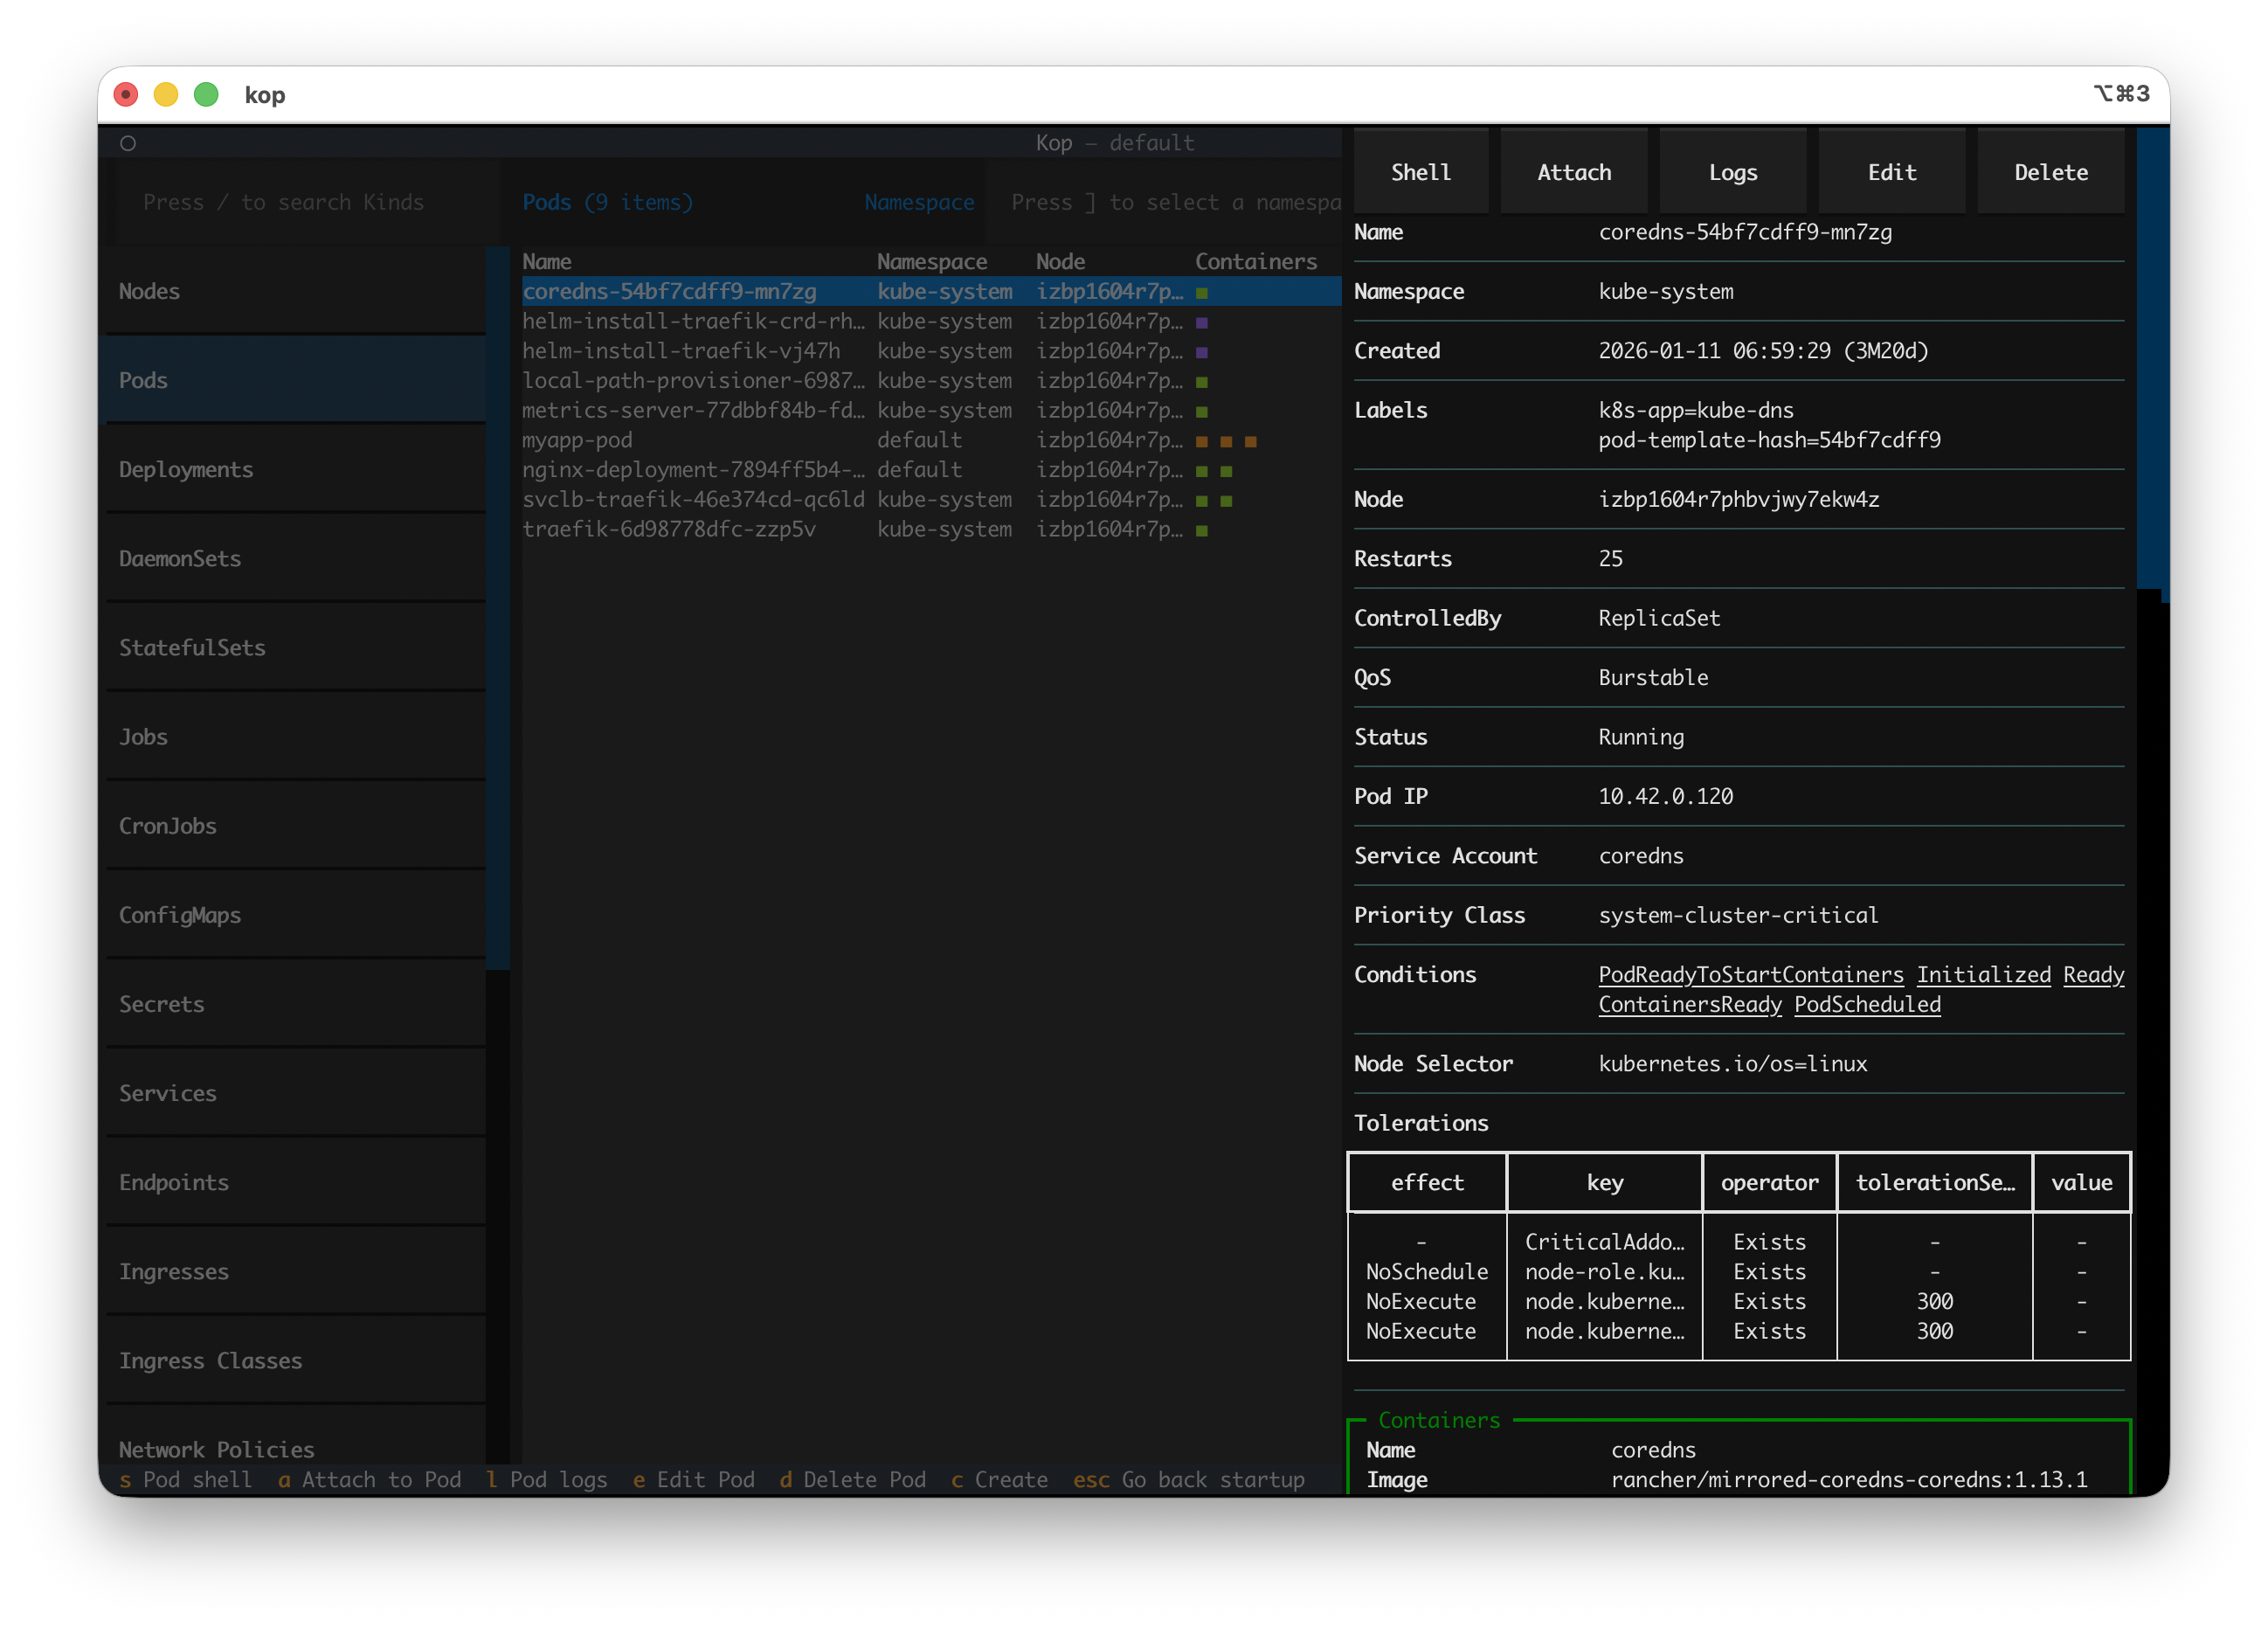This screenshot has height=1627, width=2268.
Task: Click the image rancher/mirrored-coredns-coredns:1.13.1
Action: [1849, 1479]
